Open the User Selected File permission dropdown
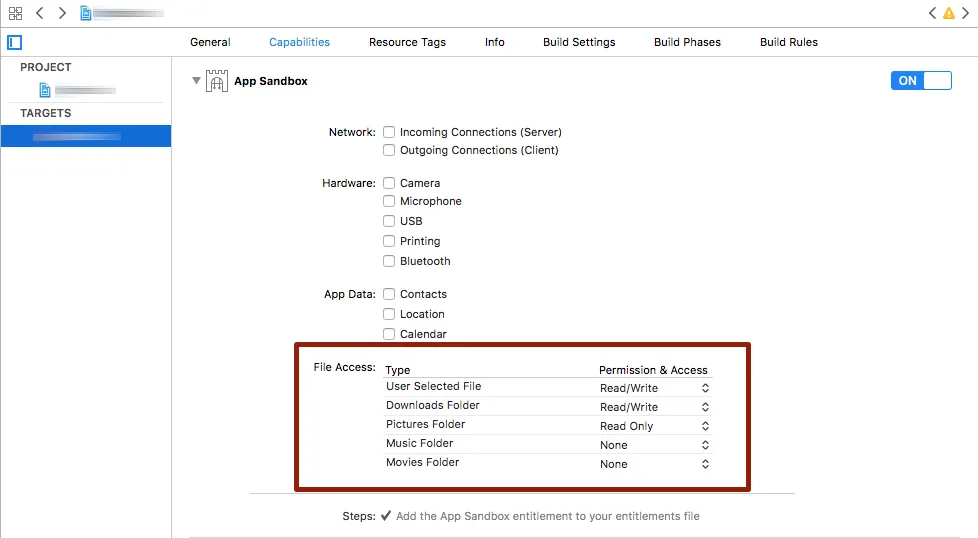 655,388
